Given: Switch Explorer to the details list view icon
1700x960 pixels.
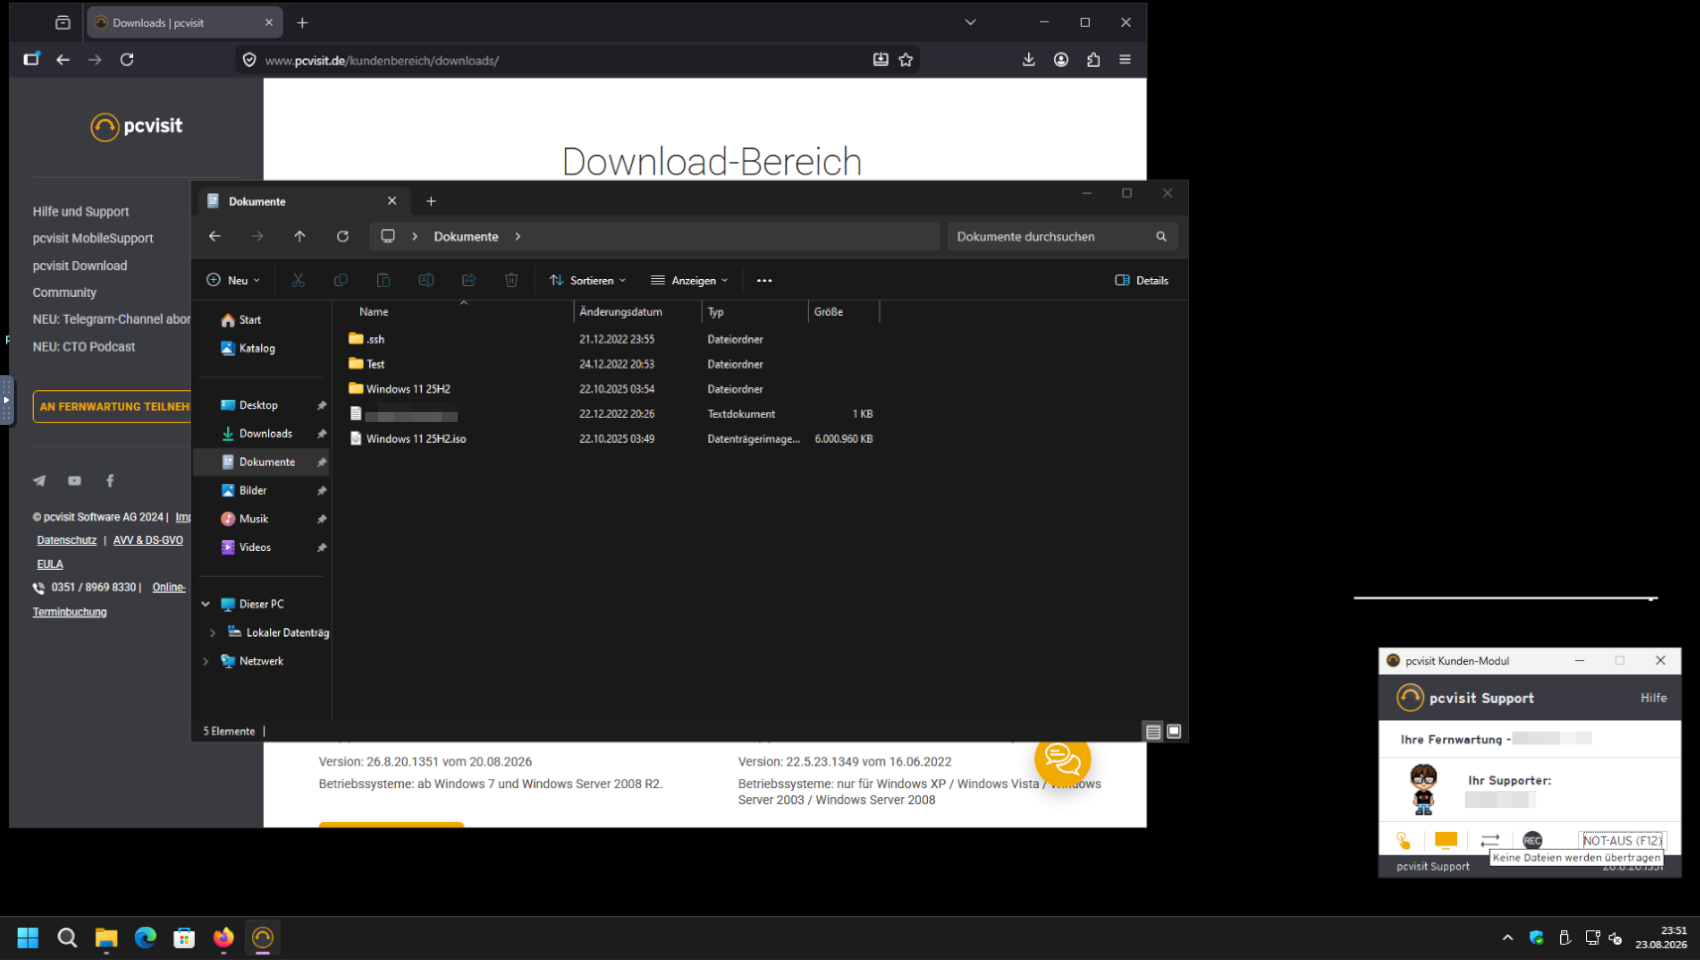Looking at the screenshot, I should [1153, 732].
